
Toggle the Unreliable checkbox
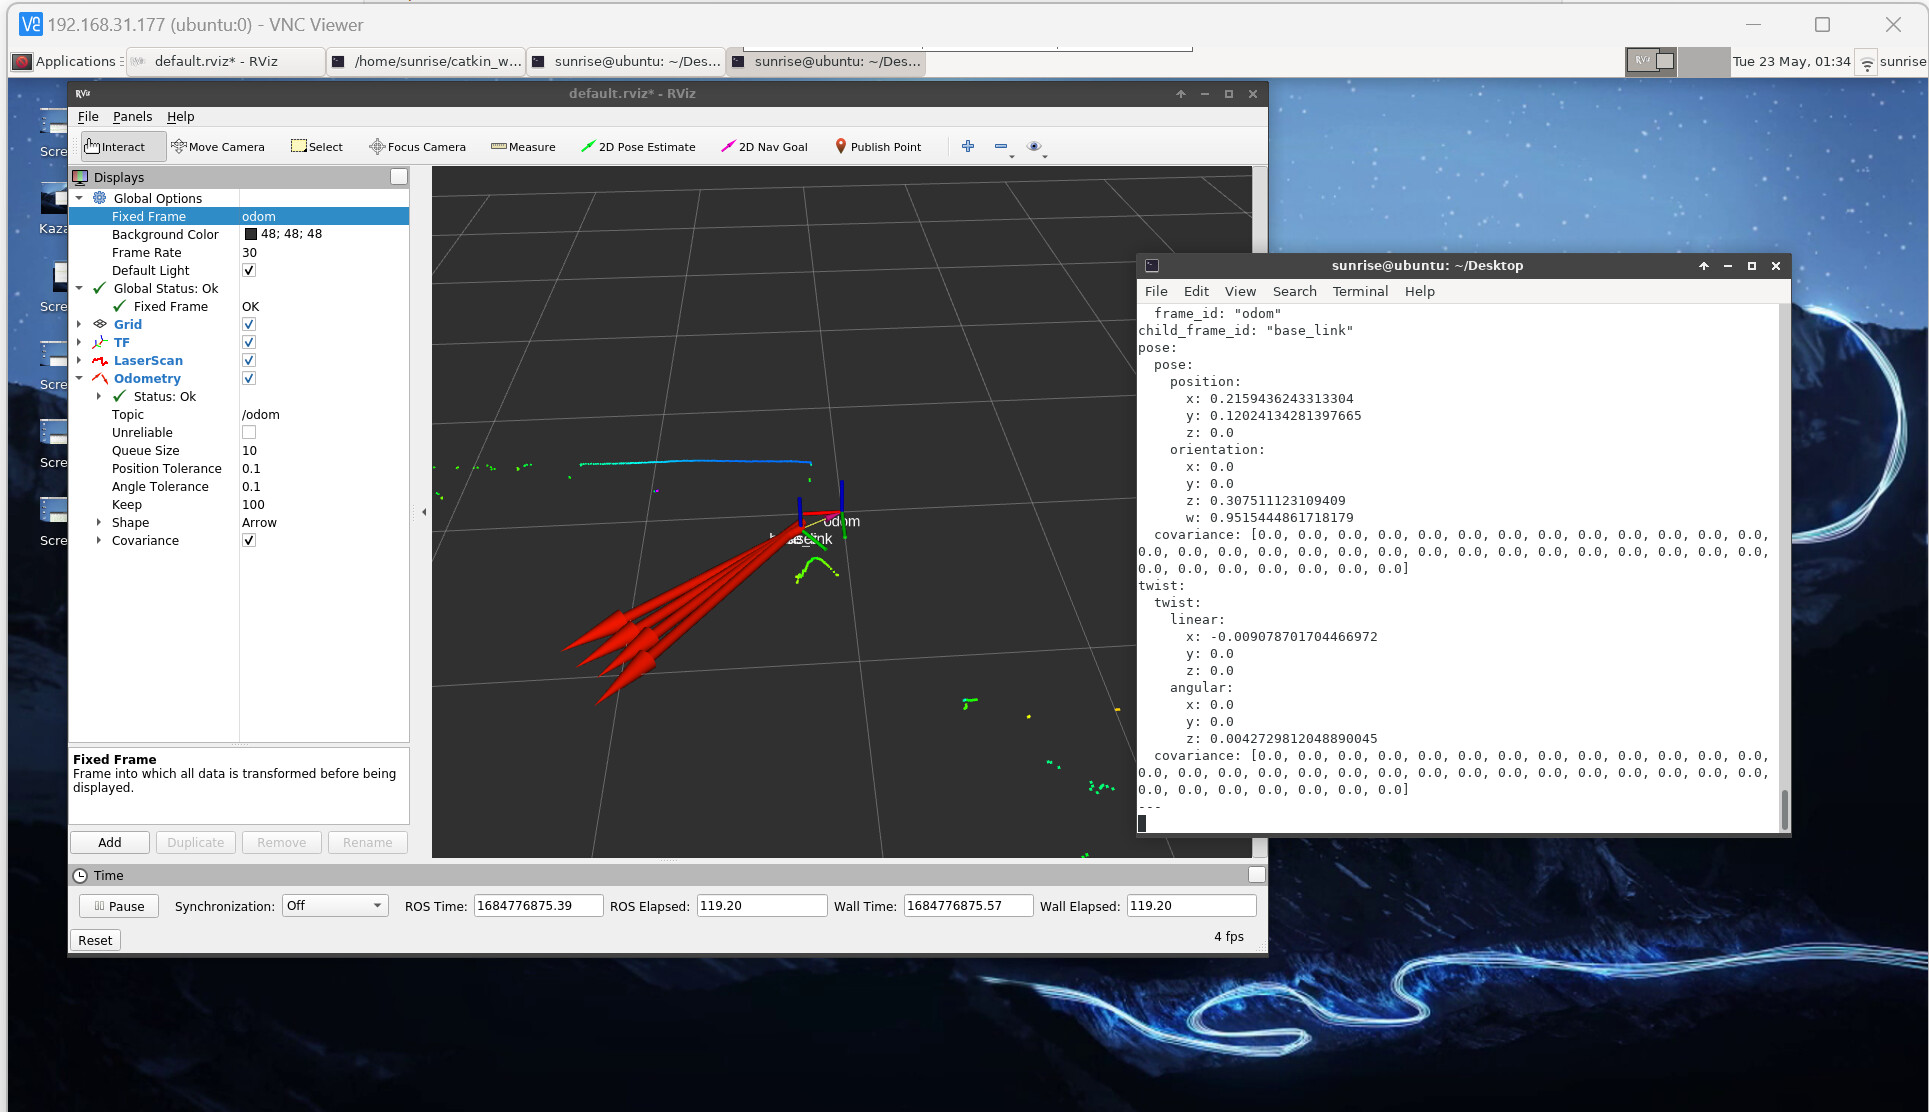tap(249, 432)
